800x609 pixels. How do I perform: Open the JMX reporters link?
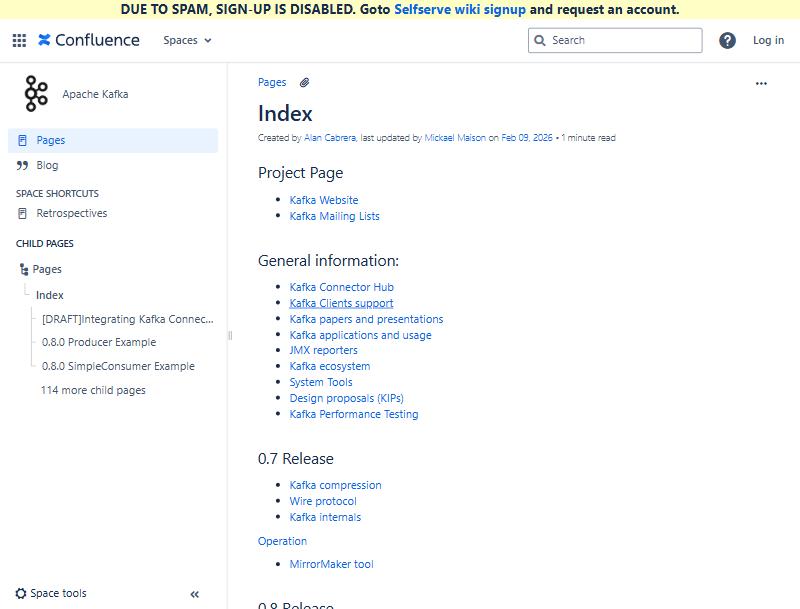point(323,350)
